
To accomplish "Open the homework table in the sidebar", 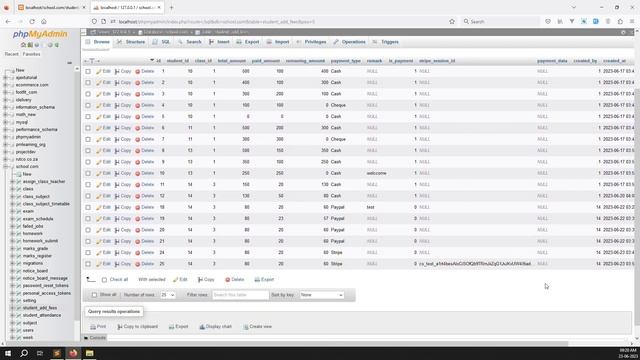I will click(33, 233).
